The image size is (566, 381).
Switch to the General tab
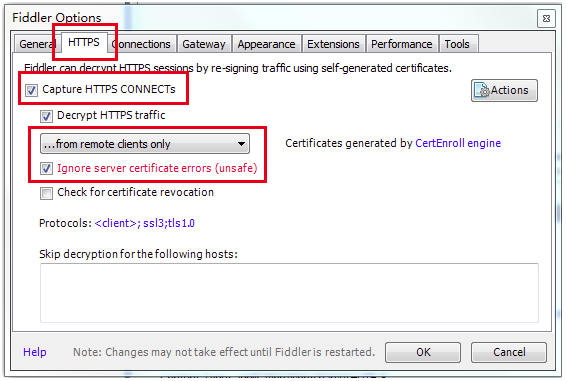[x=38, y=44]
